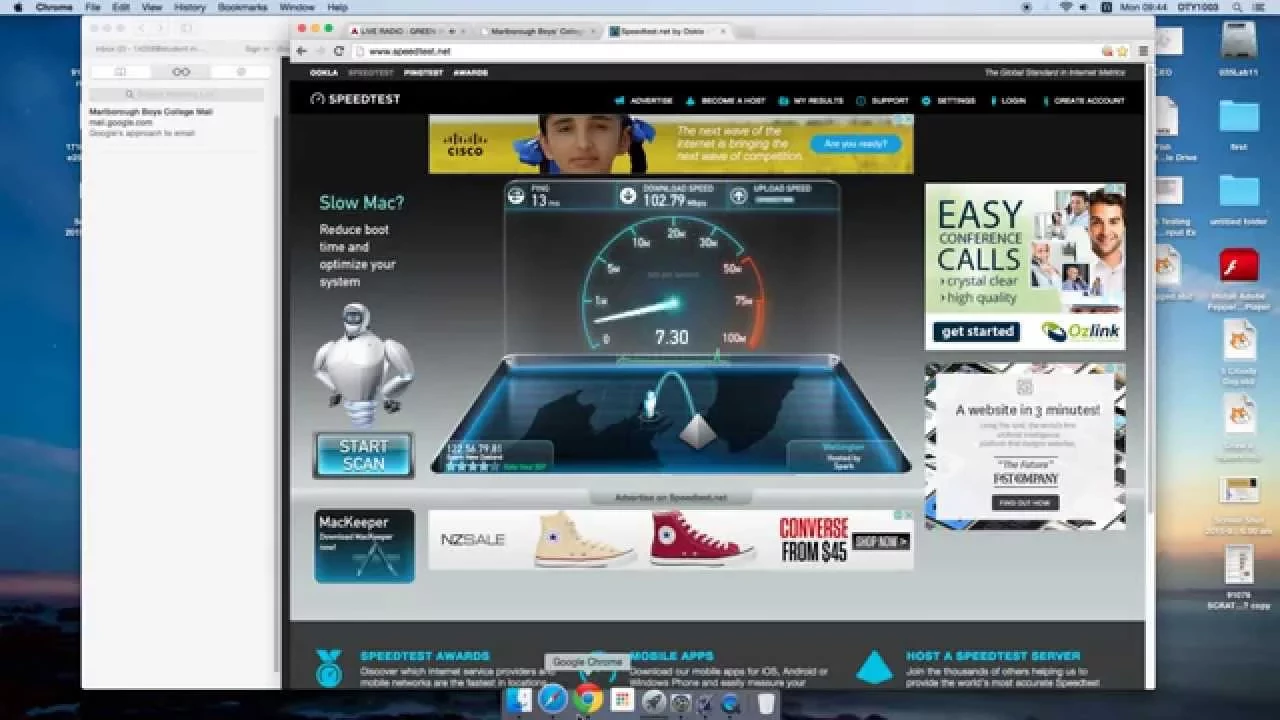Open Launchpad rocket in the Dock
The width and height of the screenshot is (1280, 720).
pos(654,702)
